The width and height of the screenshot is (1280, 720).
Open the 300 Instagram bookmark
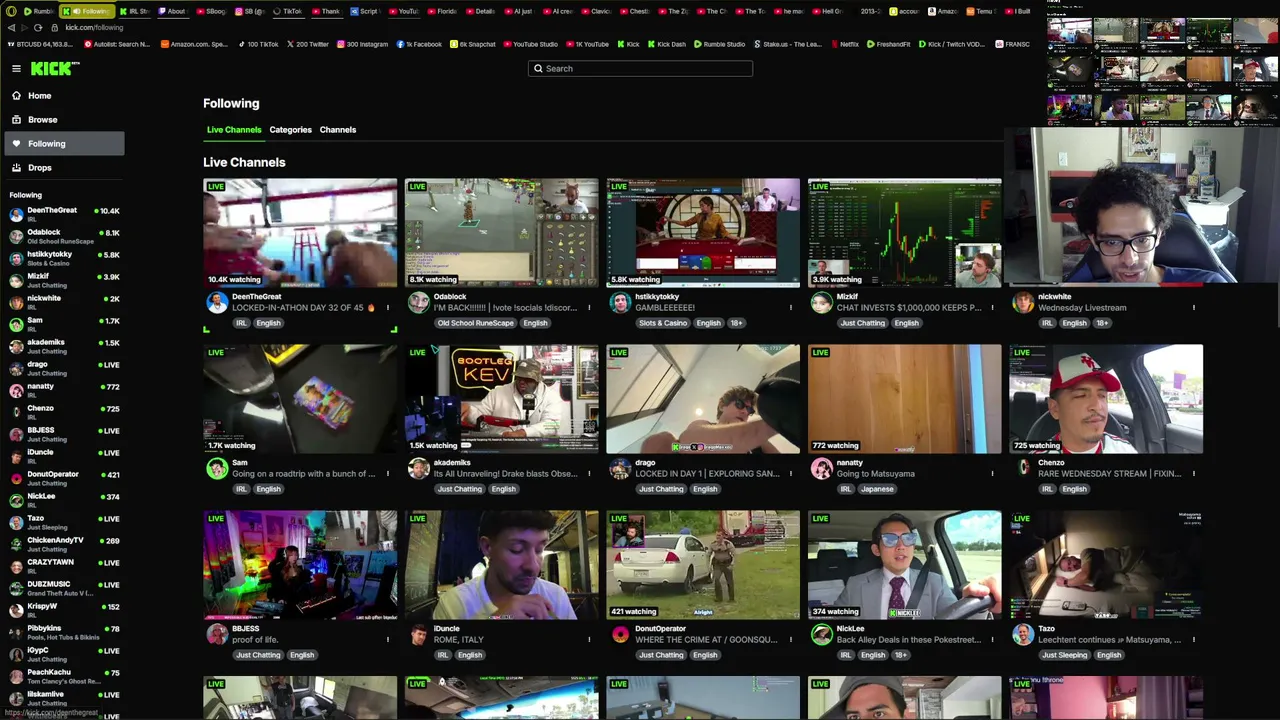click(x=362, y=44)
